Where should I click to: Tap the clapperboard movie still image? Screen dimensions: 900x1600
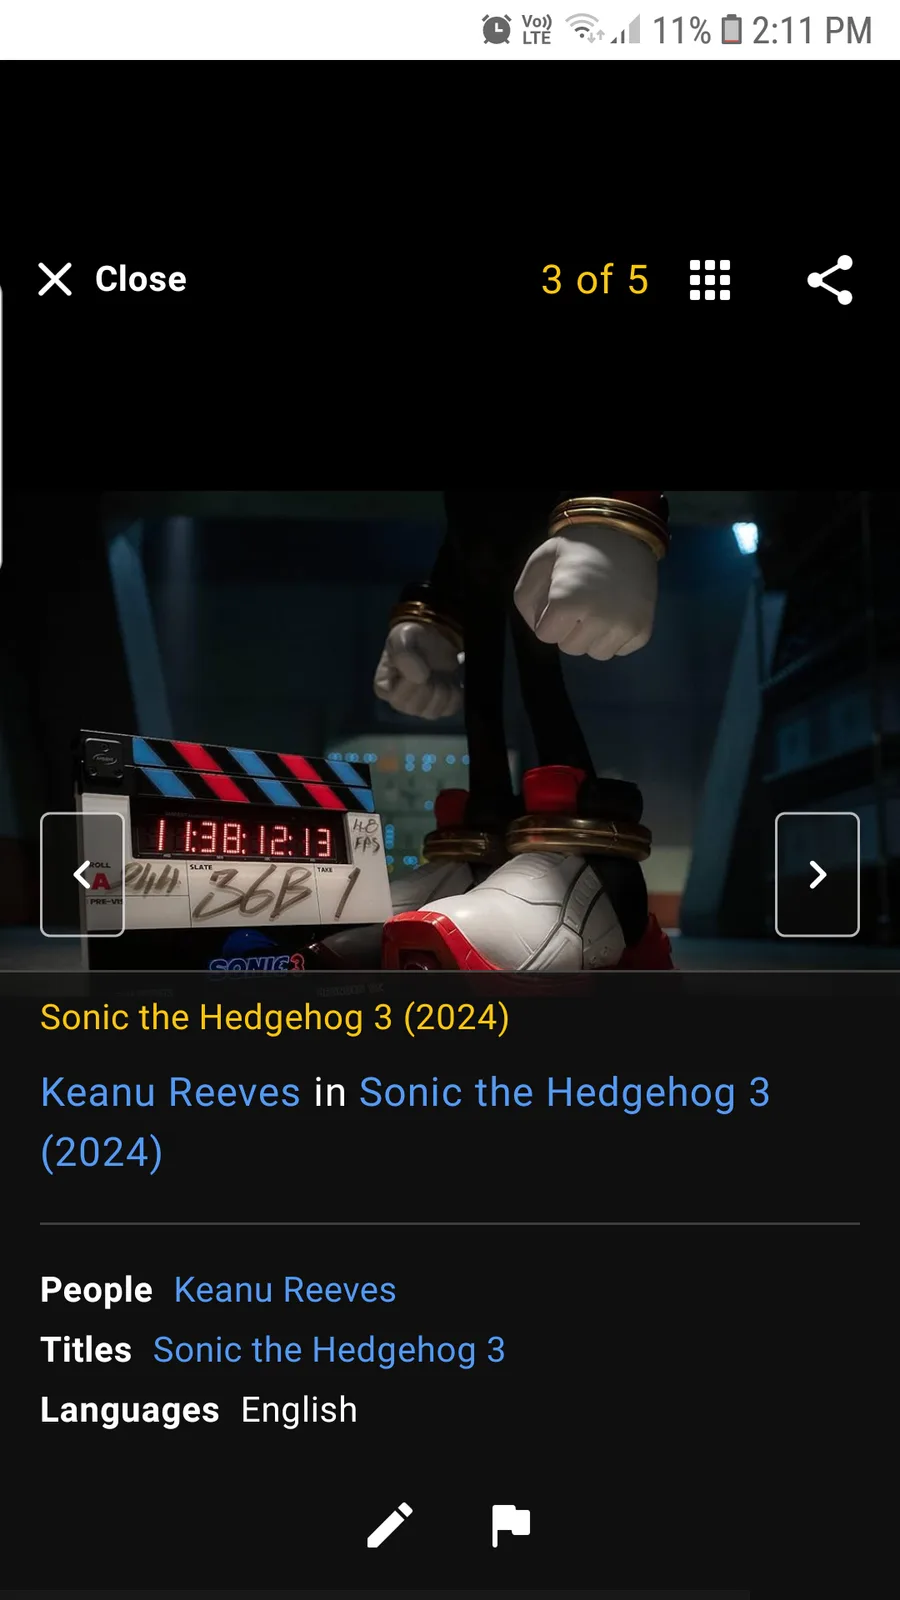(450, 730)
